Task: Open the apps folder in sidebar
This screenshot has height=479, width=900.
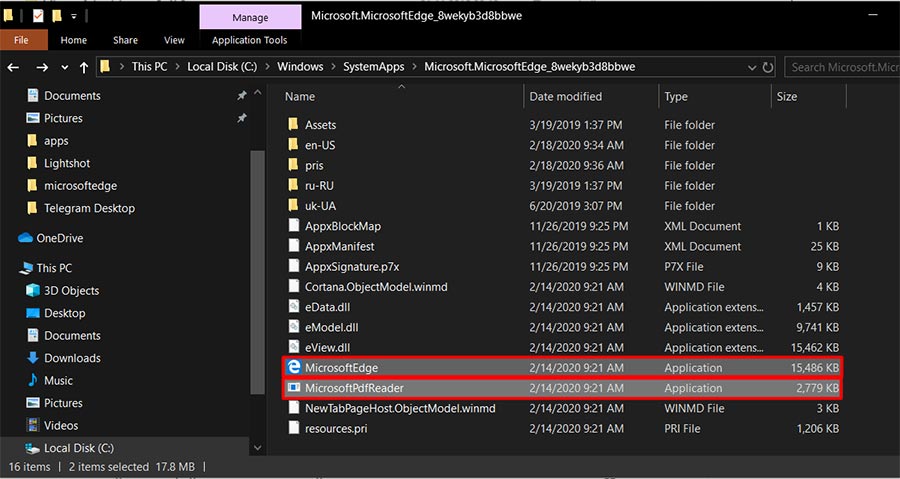Action: point(56,141)
